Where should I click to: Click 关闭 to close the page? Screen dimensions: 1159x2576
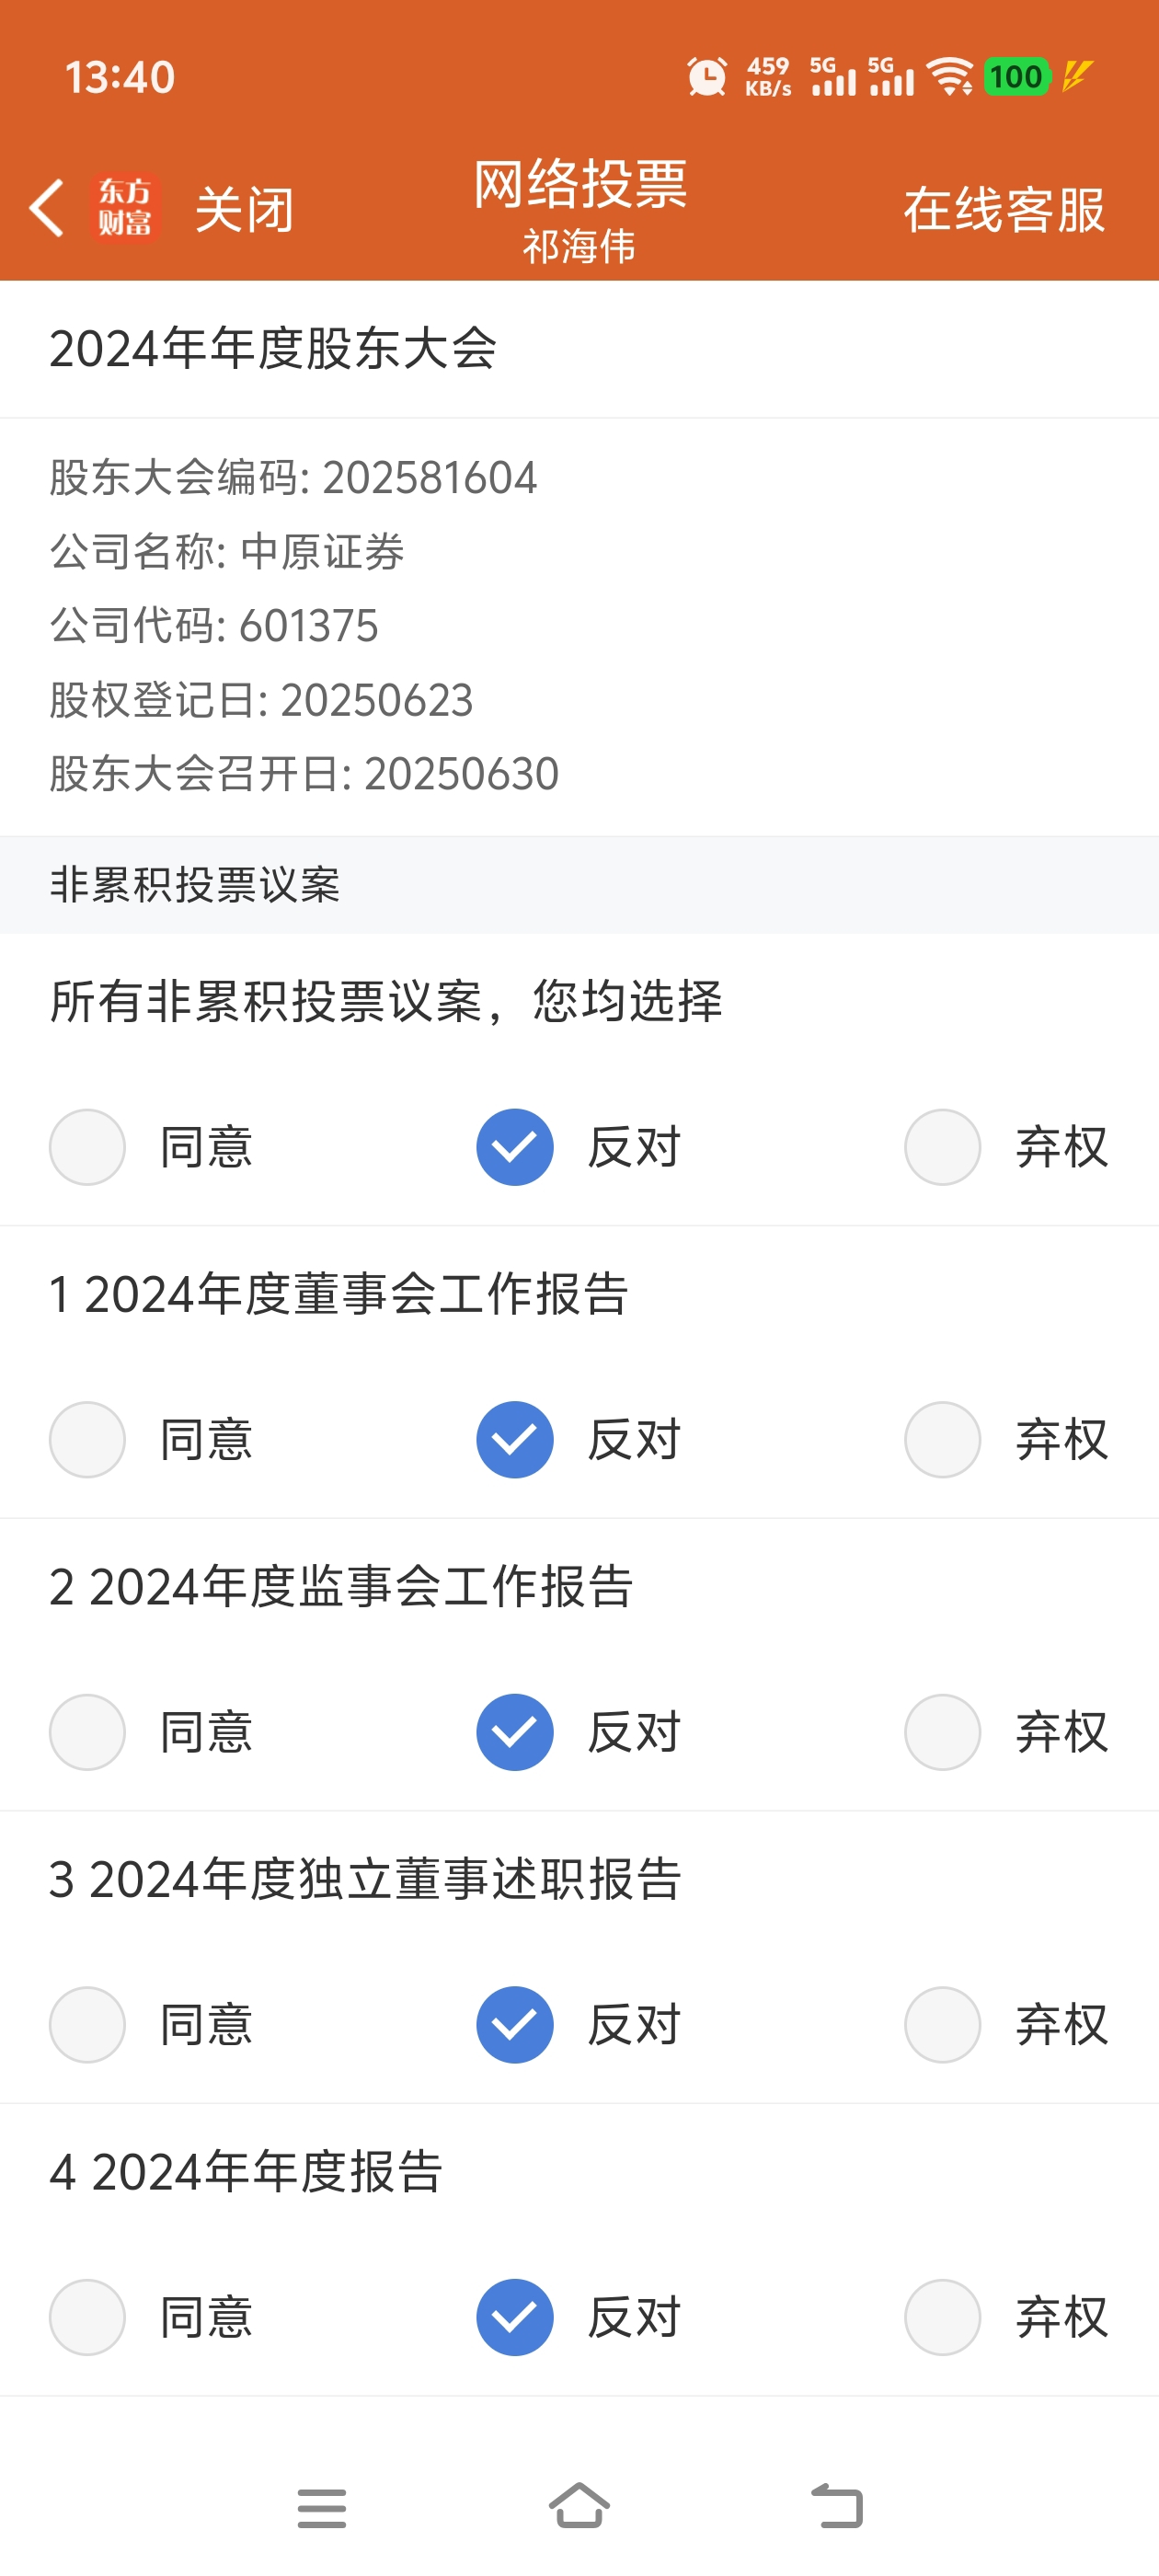pyautogui.click(x=244, y=210)
